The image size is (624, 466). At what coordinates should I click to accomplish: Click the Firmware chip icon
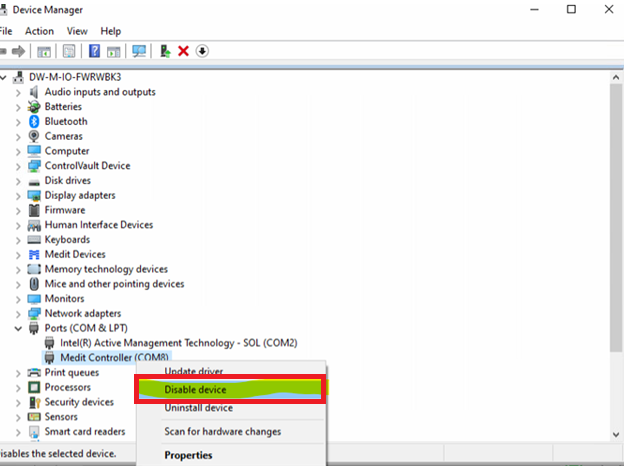click(x=34, y=210)
